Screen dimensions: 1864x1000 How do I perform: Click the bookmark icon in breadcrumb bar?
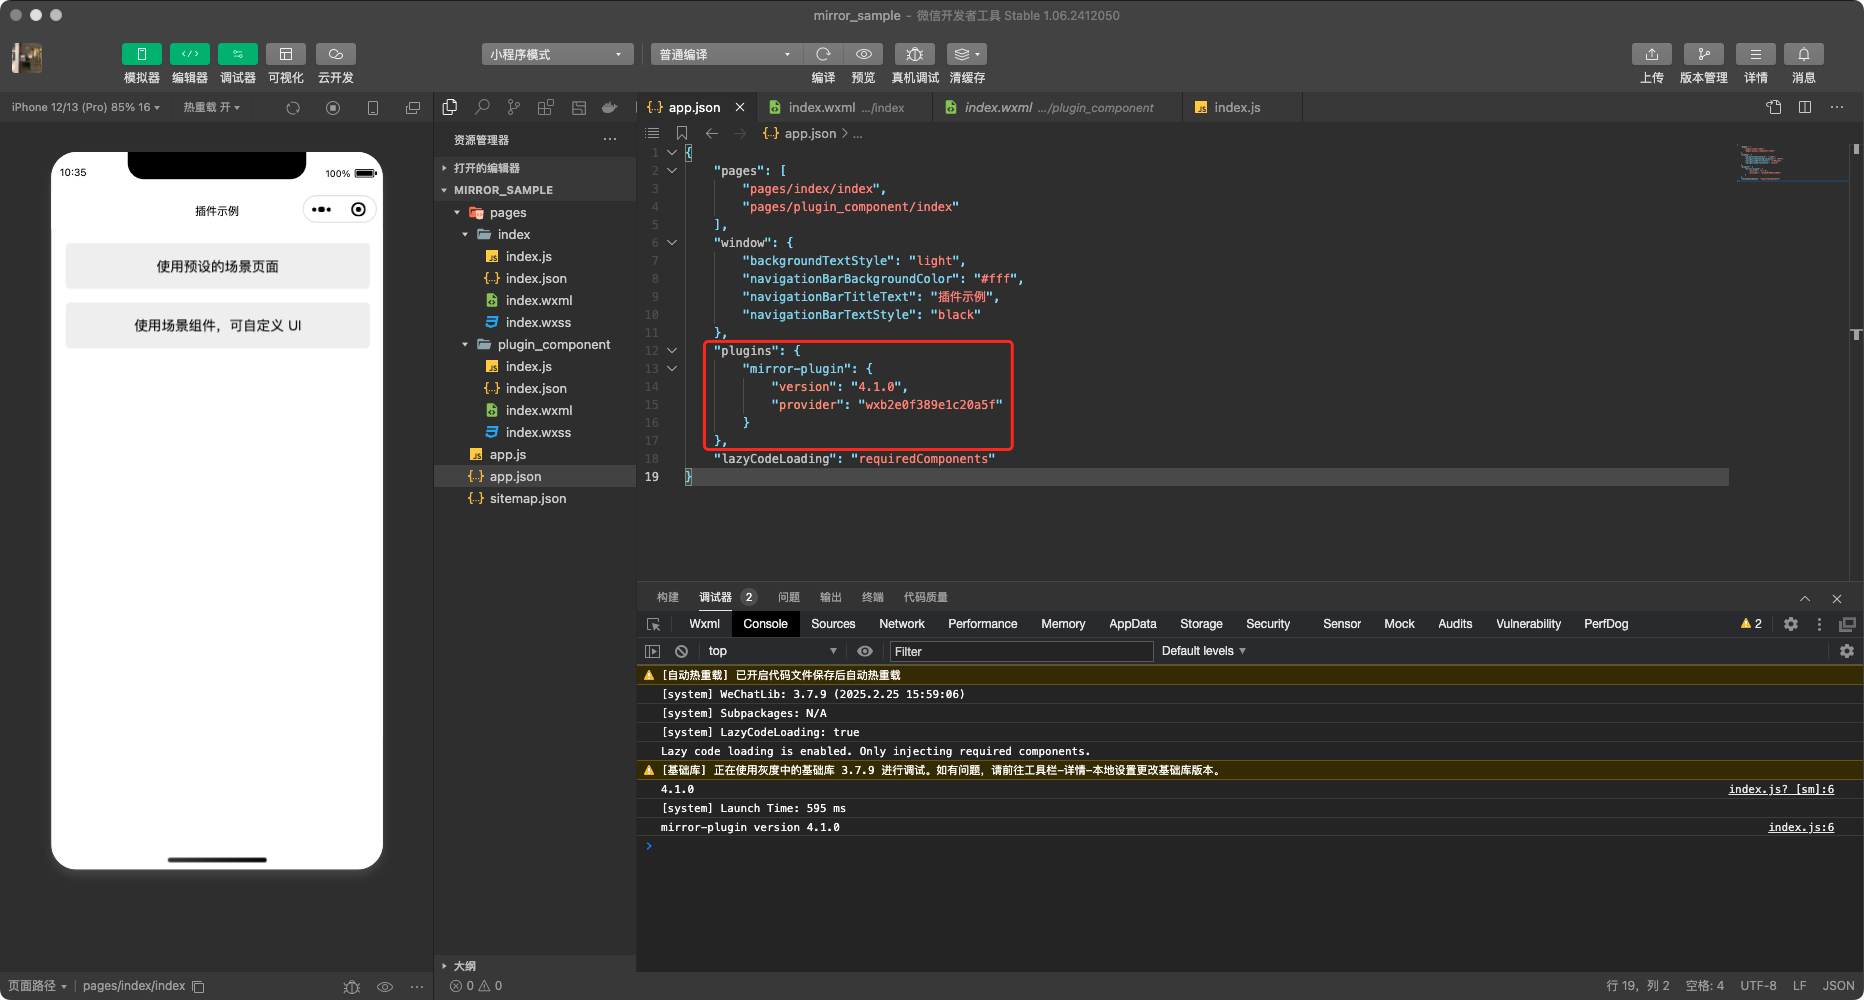click(x=682, y=133)
